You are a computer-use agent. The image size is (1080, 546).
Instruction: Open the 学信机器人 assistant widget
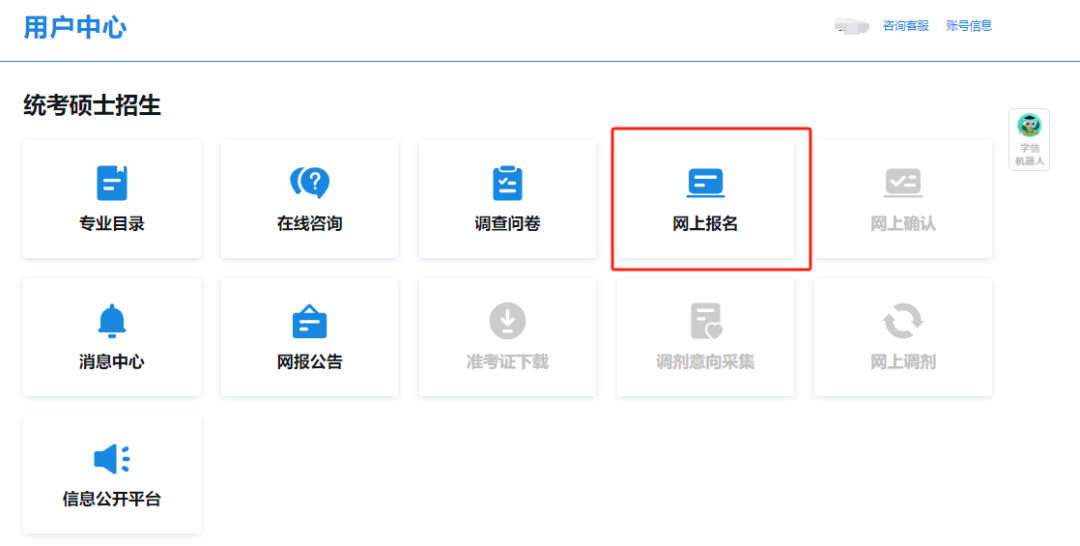(x=1029, y=139)
